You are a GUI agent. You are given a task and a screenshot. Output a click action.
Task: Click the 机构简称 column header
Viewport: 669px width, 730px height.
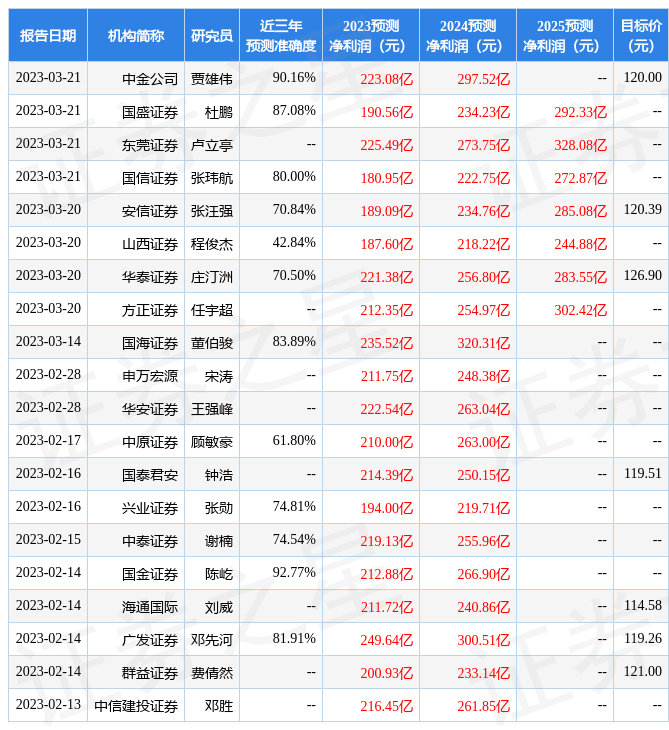coord(136,36)
